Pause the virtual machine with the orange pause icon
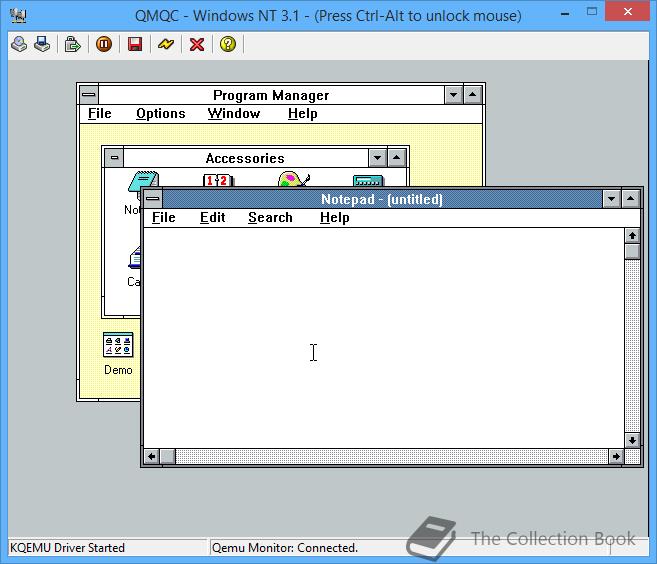657x564 pixels. [104, 44]
